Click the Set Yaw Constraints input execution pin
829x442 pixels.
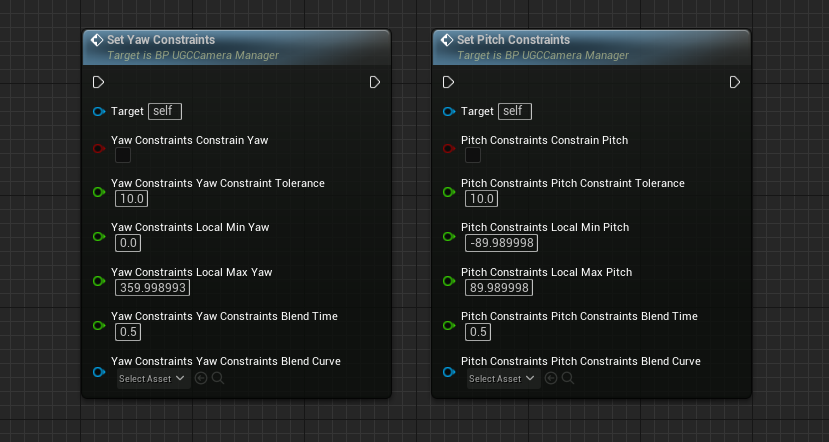[x=98, y=82]
